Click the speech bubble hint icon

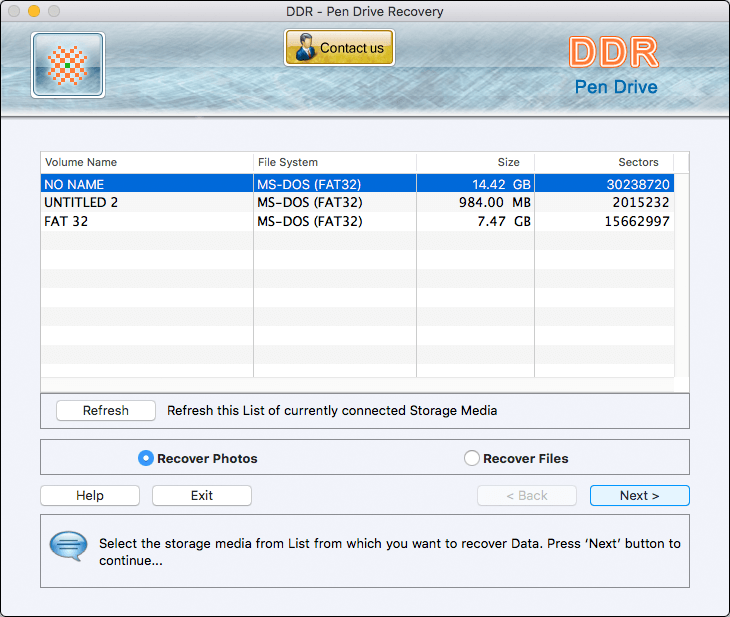pos(68,546)
